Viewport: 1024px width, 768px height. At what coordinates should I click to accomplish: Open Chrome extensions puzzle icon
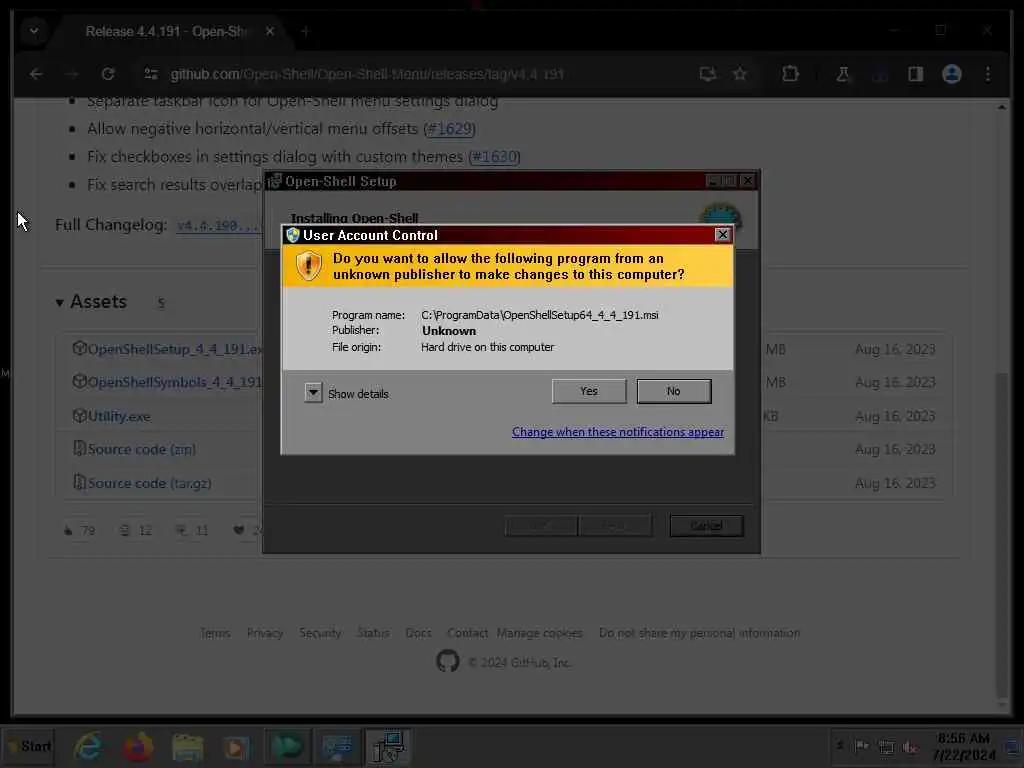tap(790, 74)
